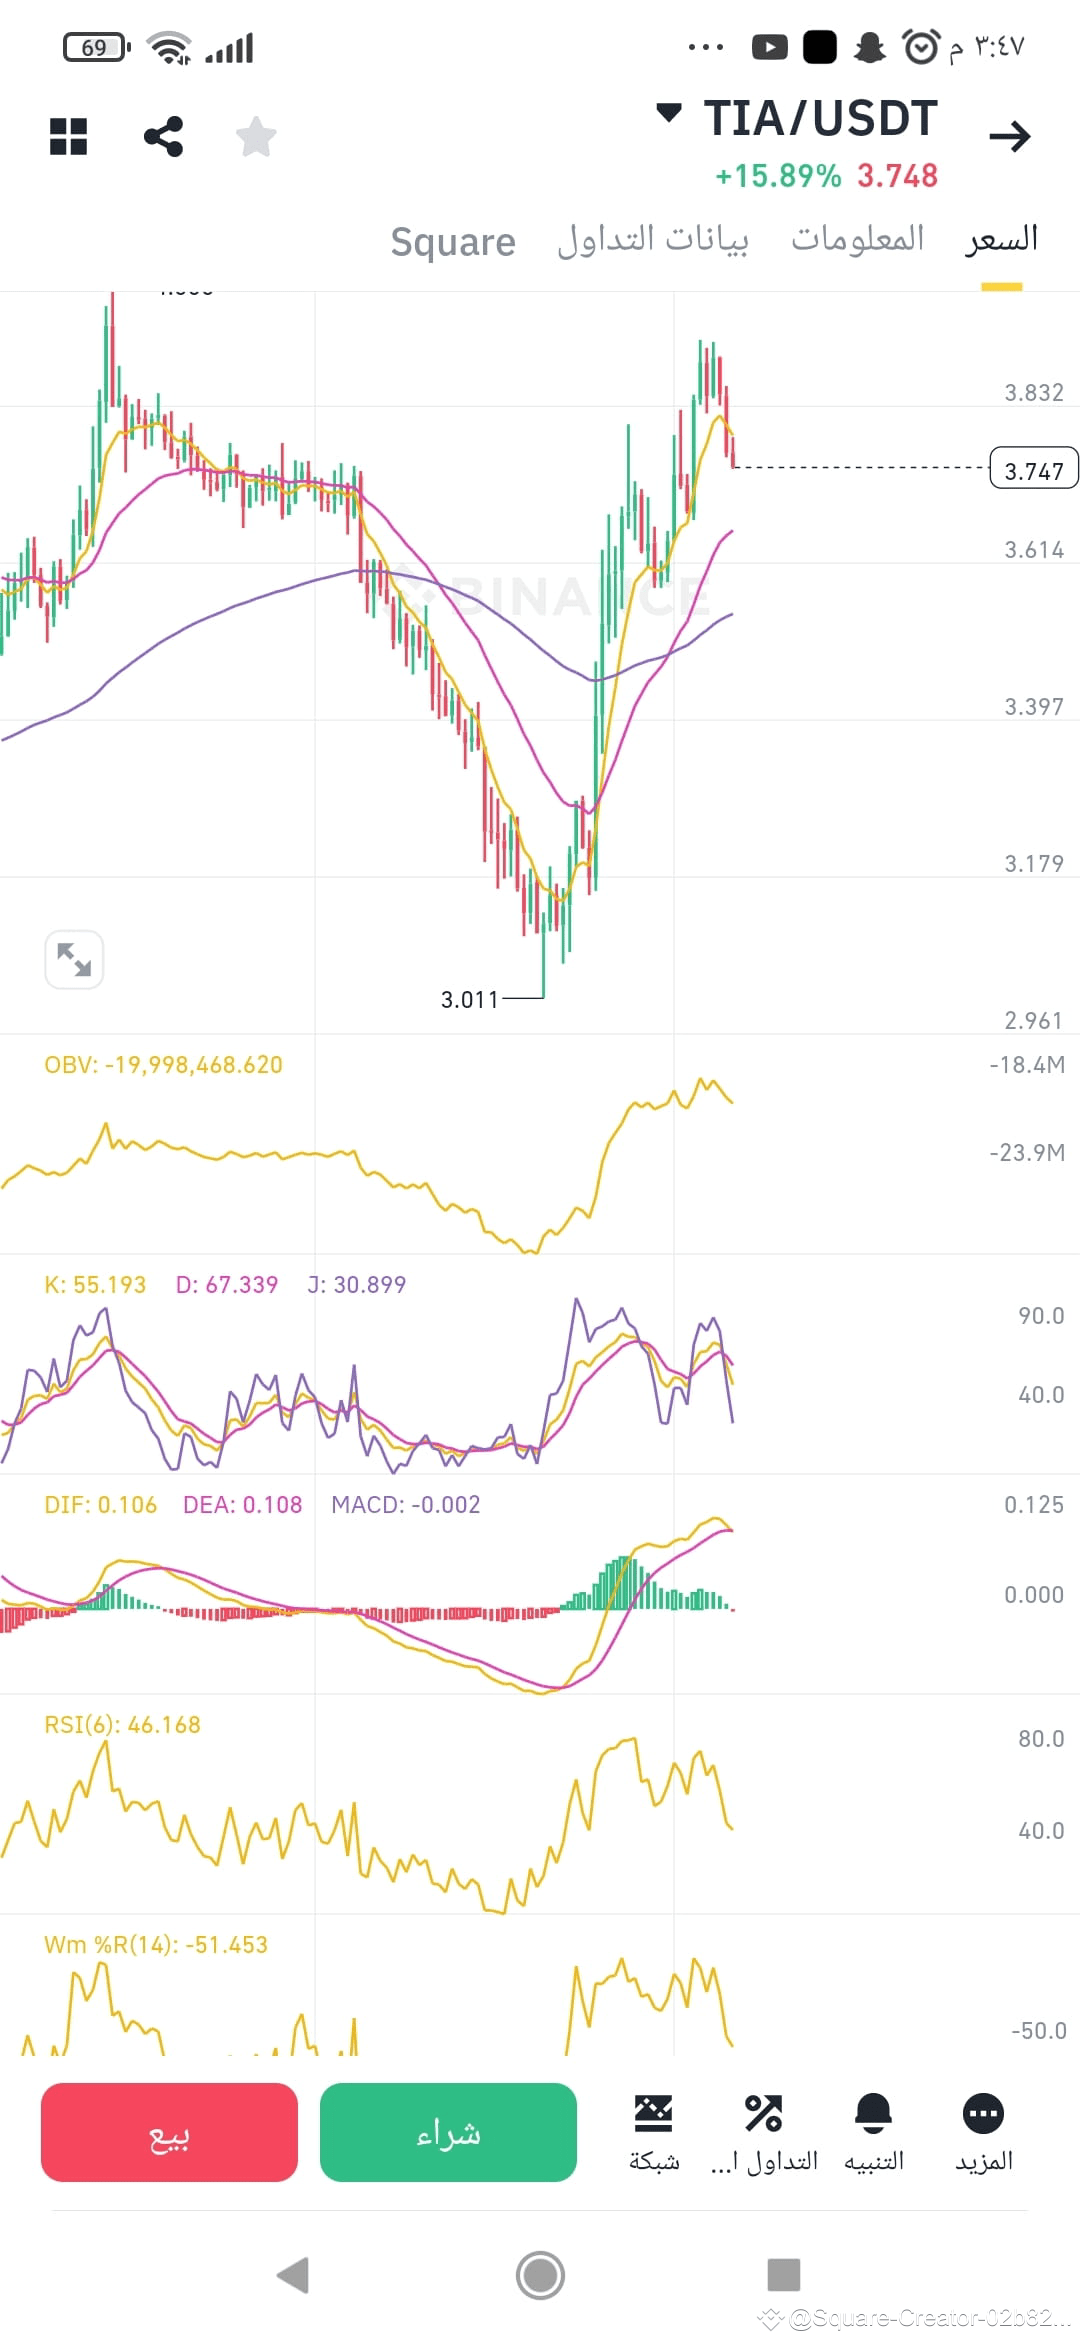Open the بيانات التداول trading data tab
The height and width of the screenshot is (2340, 1080).
(x=655, y=239)
